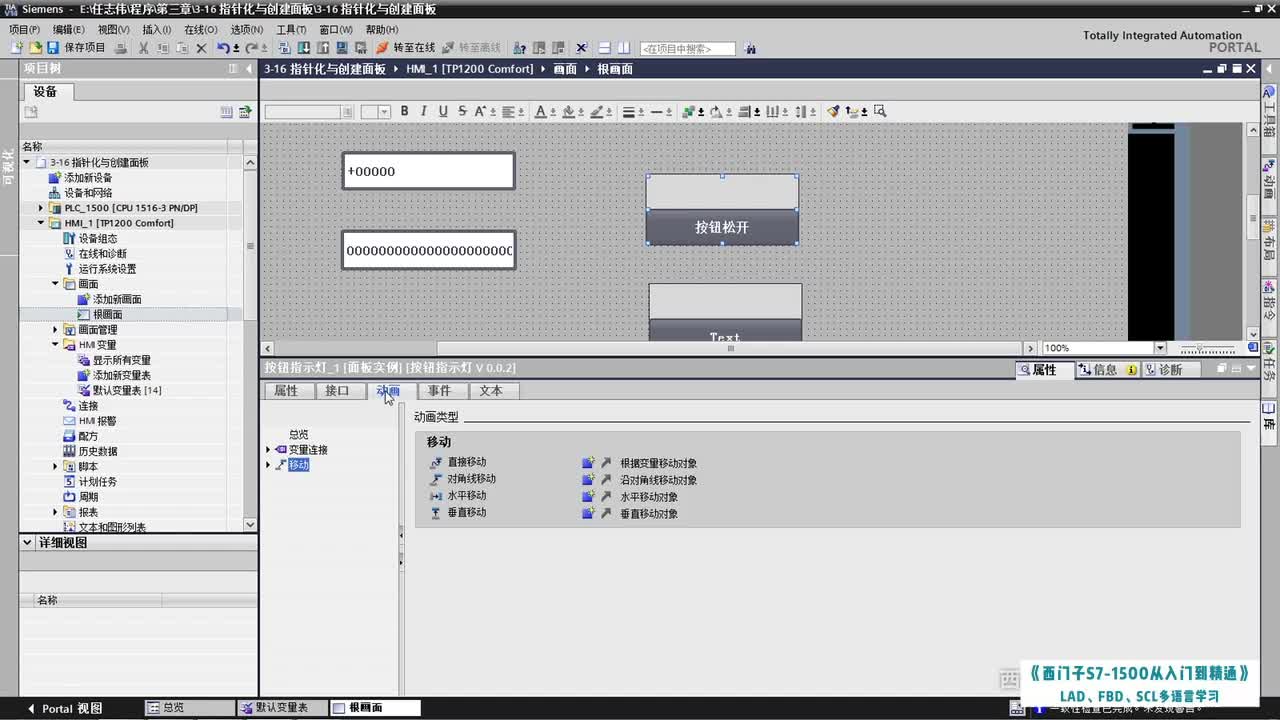Select HMI 报警 tree item
Screen dimensions: 1280x720
pos(97,421)
